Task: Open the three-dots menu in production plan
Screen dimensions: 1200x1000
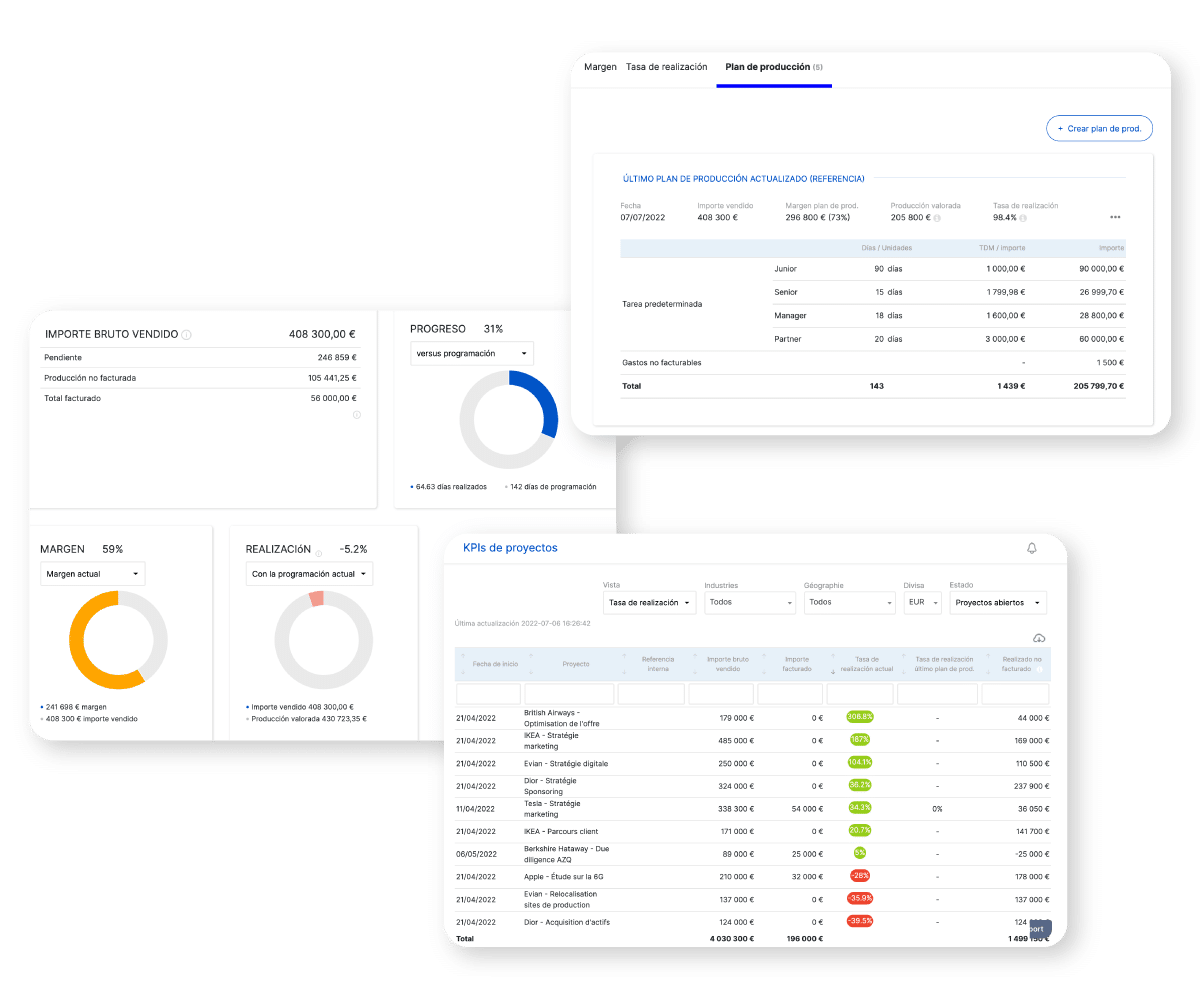Action: click(x=1115, y=217)
